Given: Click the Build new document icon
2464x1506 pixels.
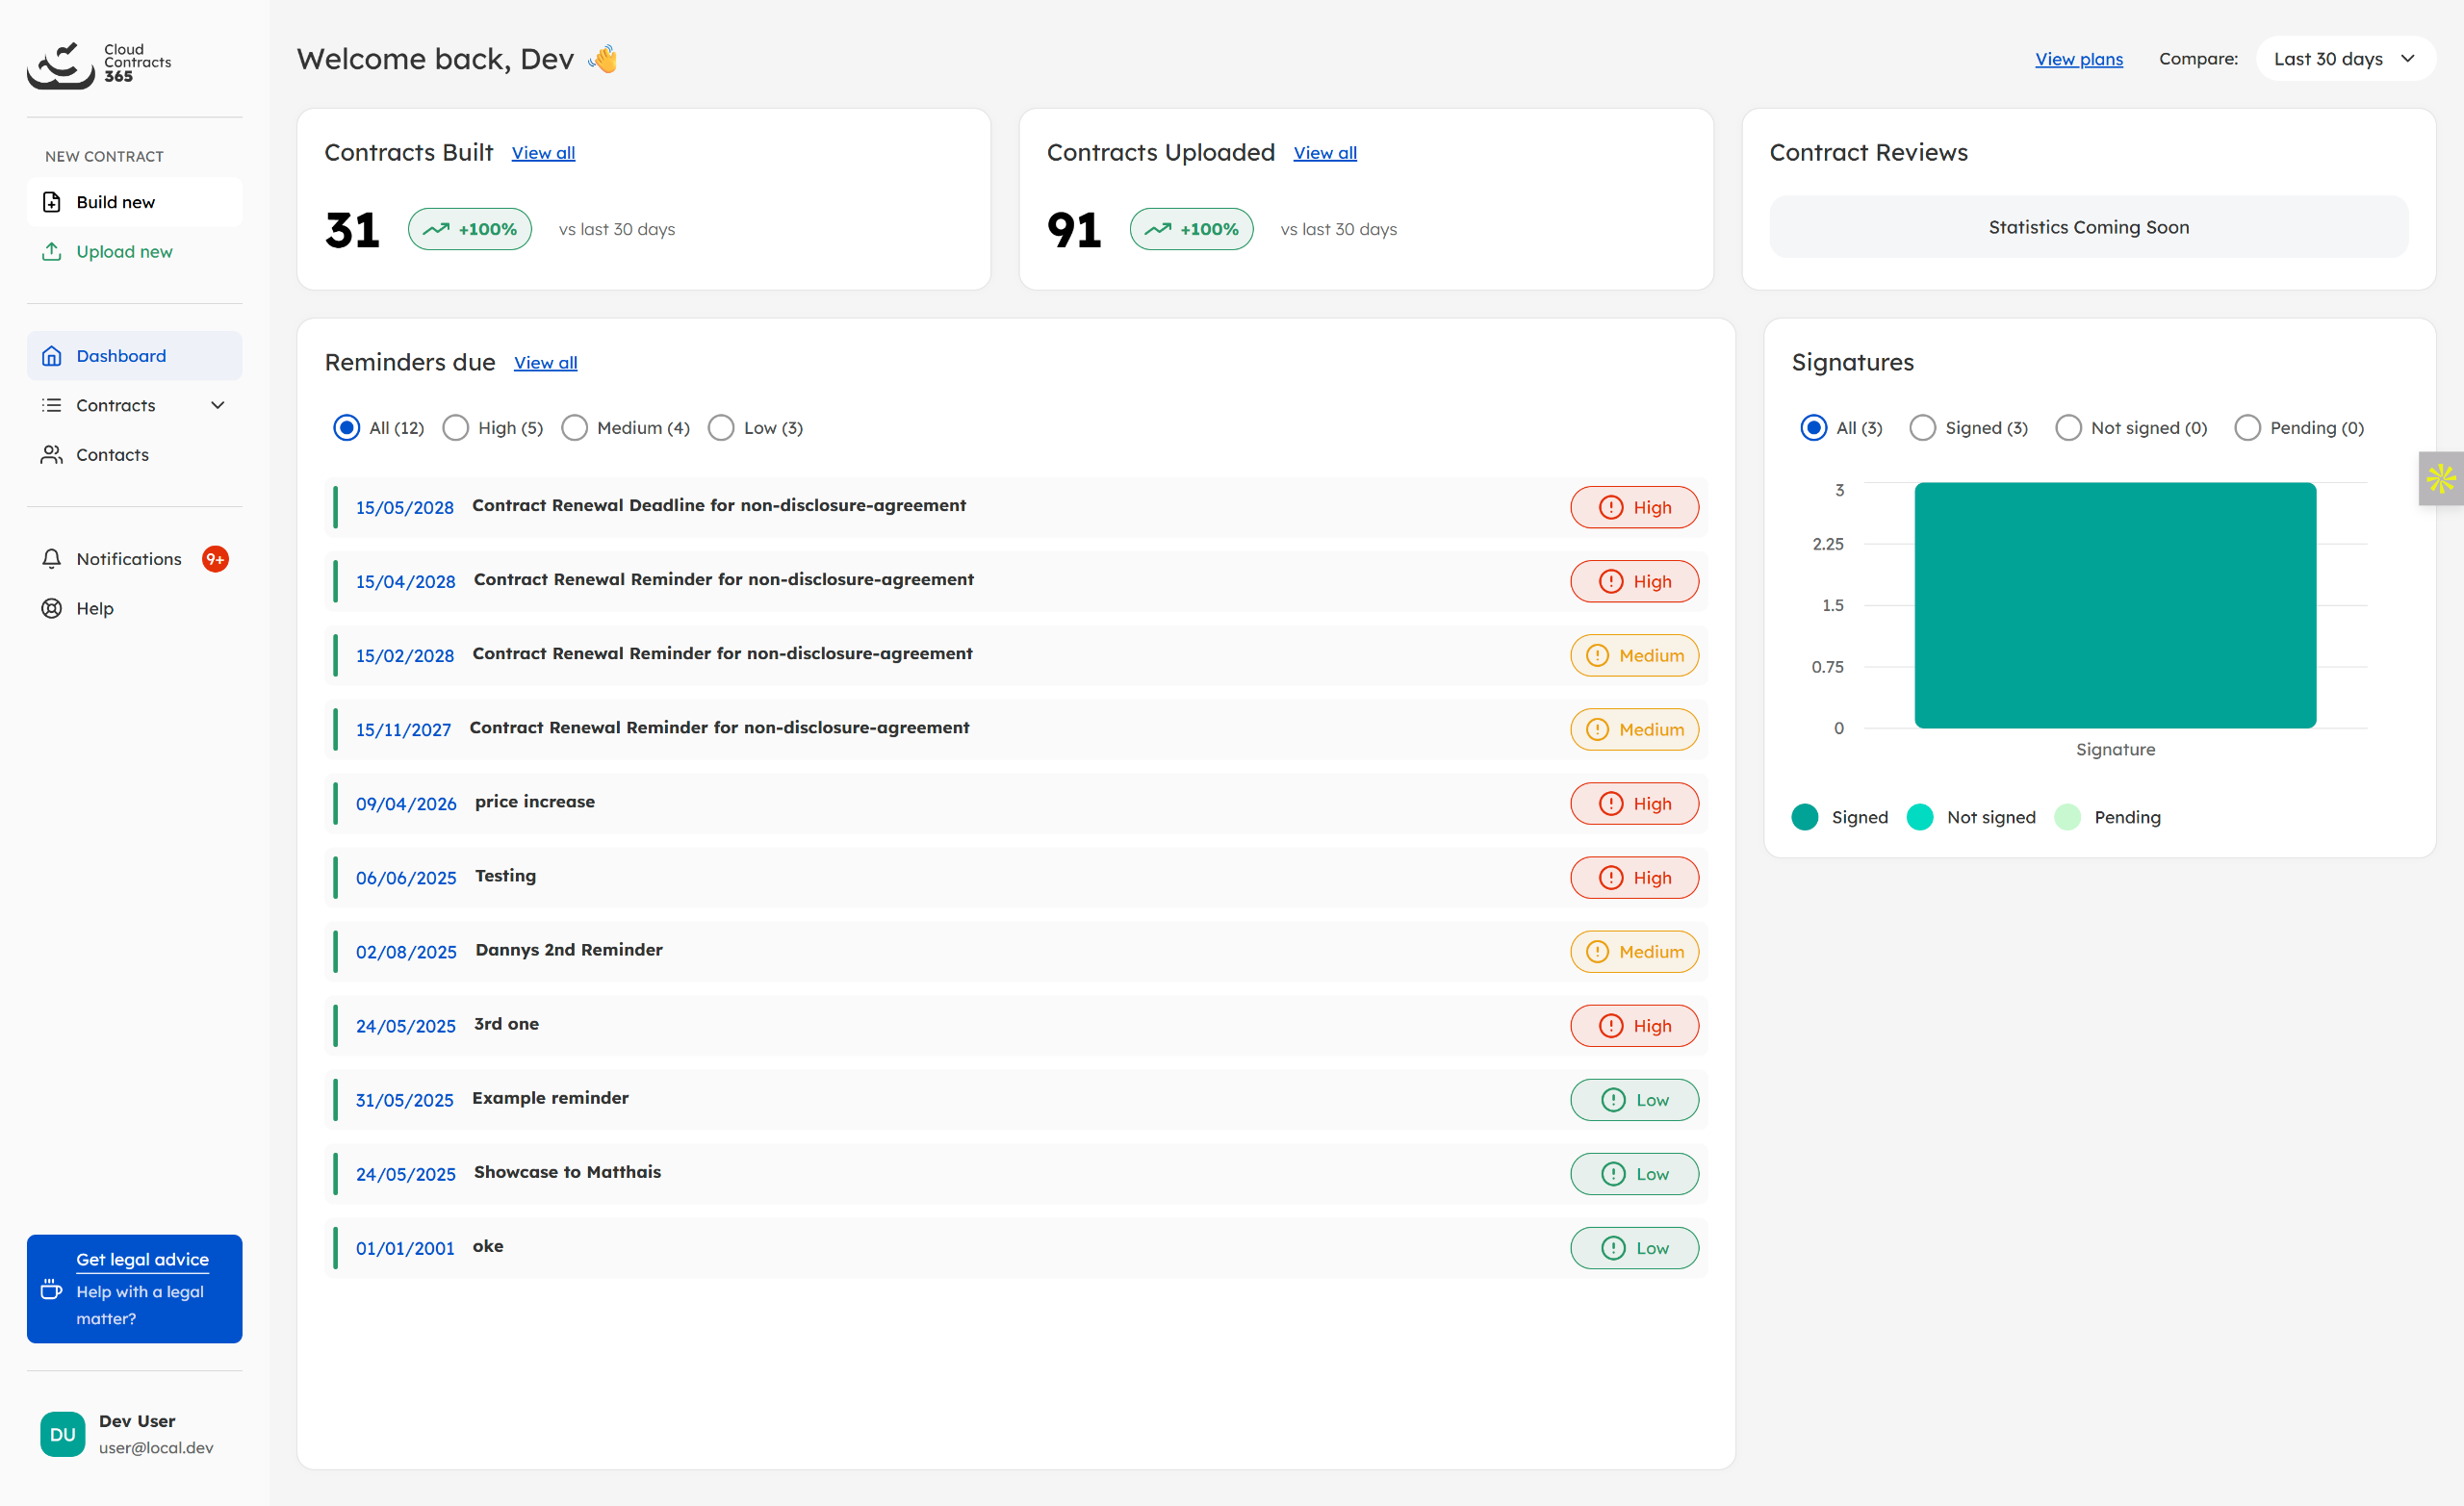Looking at the screenshot, I should pyautogui.click(x=52, y=202).
